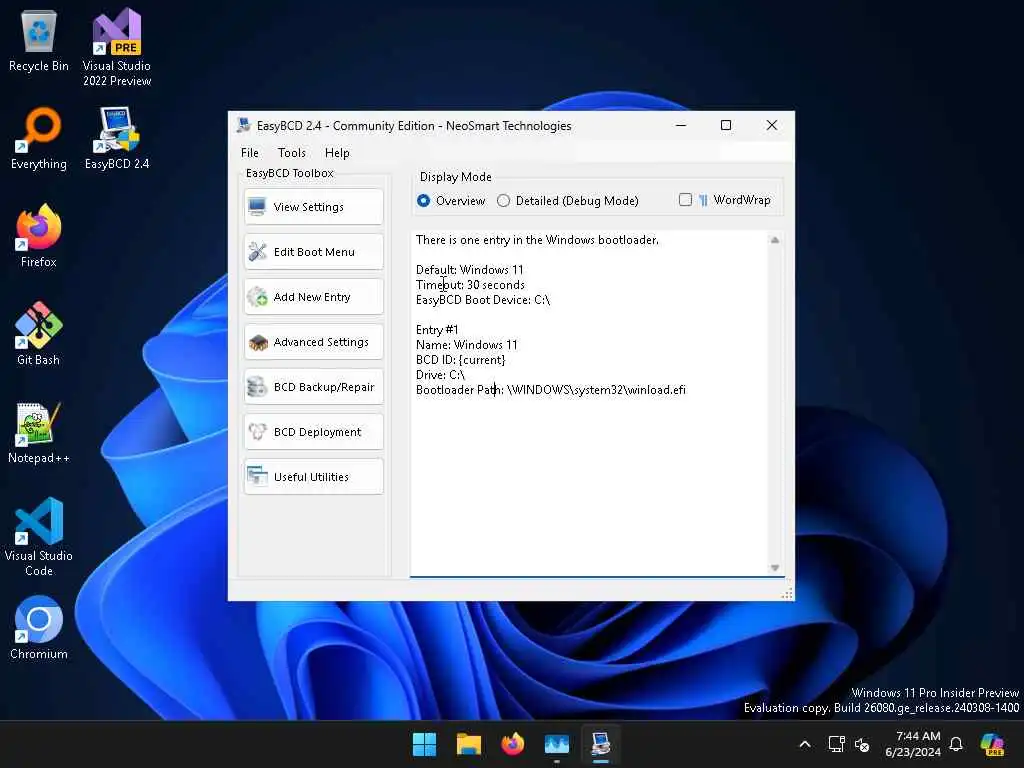
Task: Open the File menu
Action: tap(249, 153)
